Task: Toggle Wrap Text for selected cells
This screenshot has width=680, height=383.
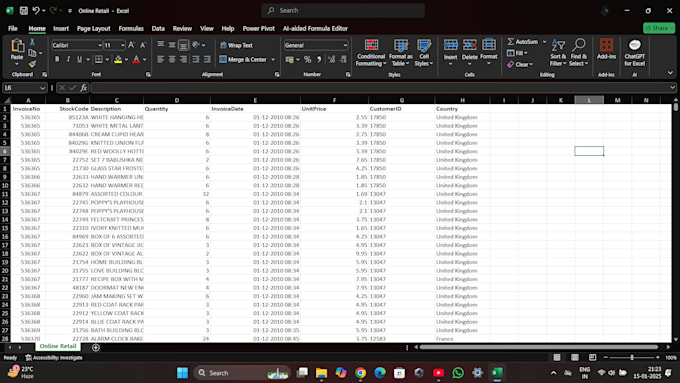Action: click(x=236, y=45)
